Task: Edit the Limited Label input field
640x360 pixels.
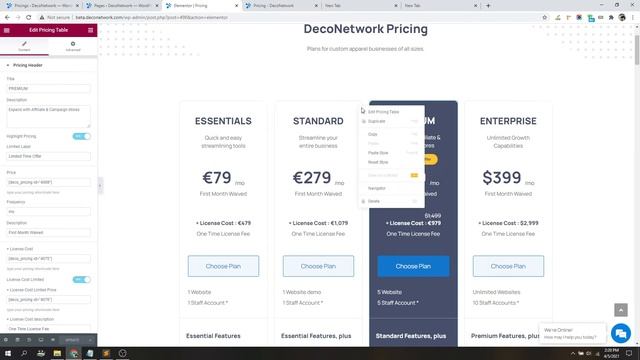Action: click(x=48, y=156)
